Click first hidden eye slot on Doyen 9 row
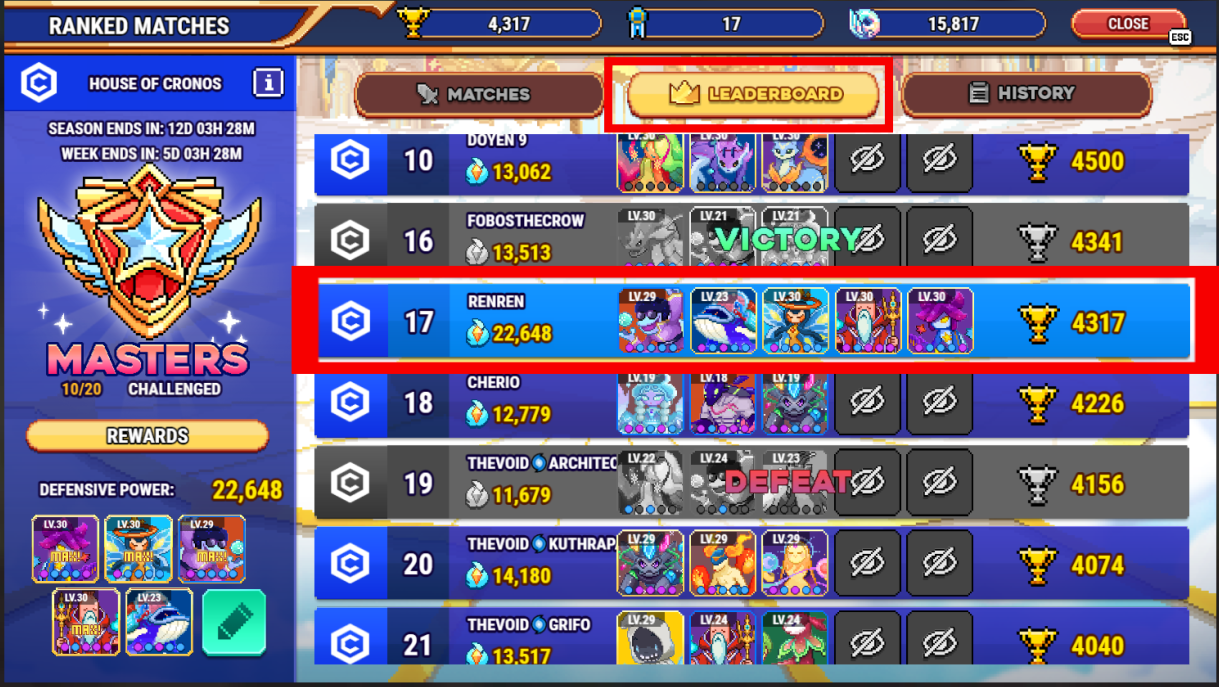Image resolution: width=1219 pixels, height=687 pixels. 867,160
